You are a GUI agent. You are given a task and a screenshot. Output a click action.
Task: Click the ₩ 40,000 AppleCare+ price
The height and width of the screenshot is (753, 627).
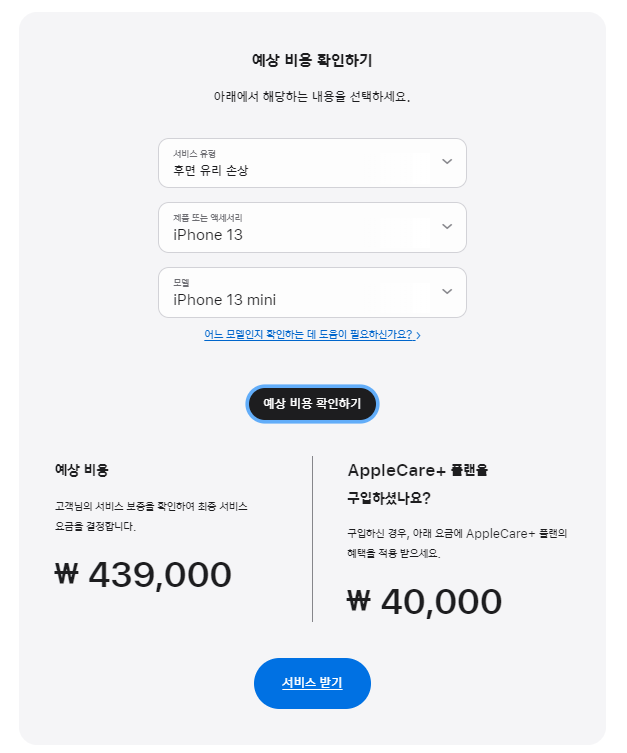pyautogui.click(x=424, y=601)
